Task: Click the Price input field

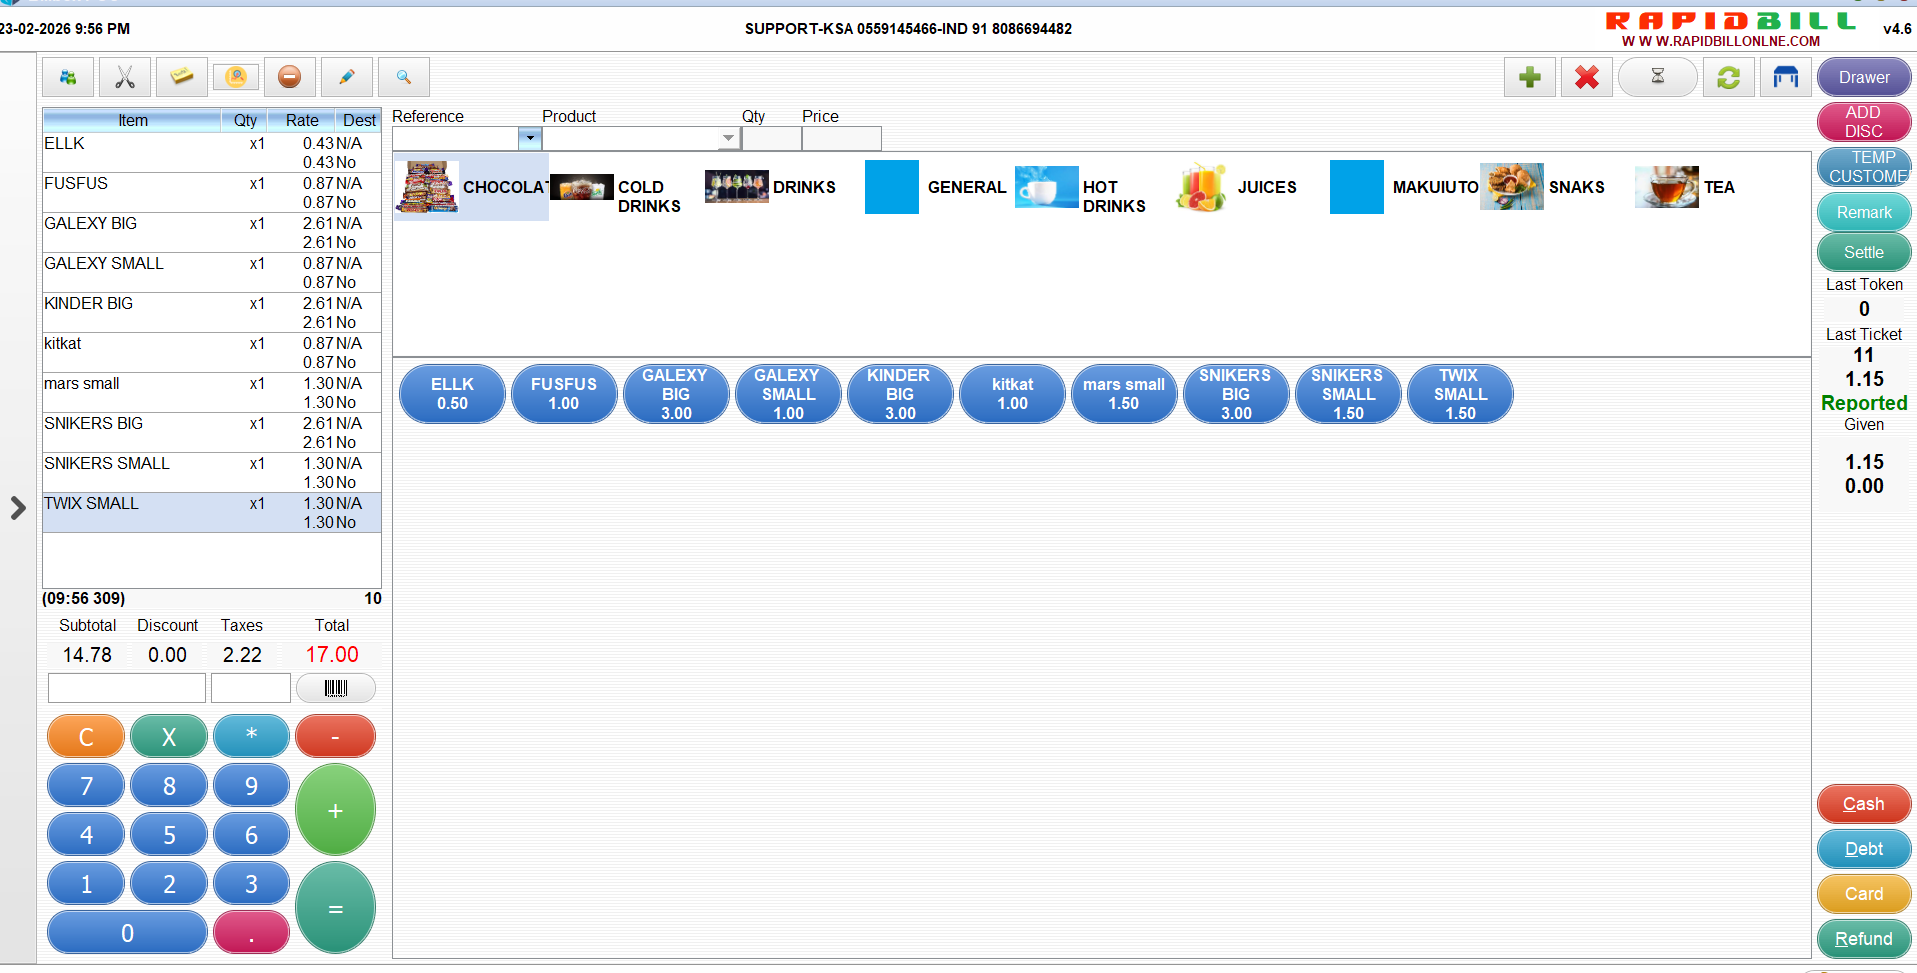Action: [x=841, y=138]
